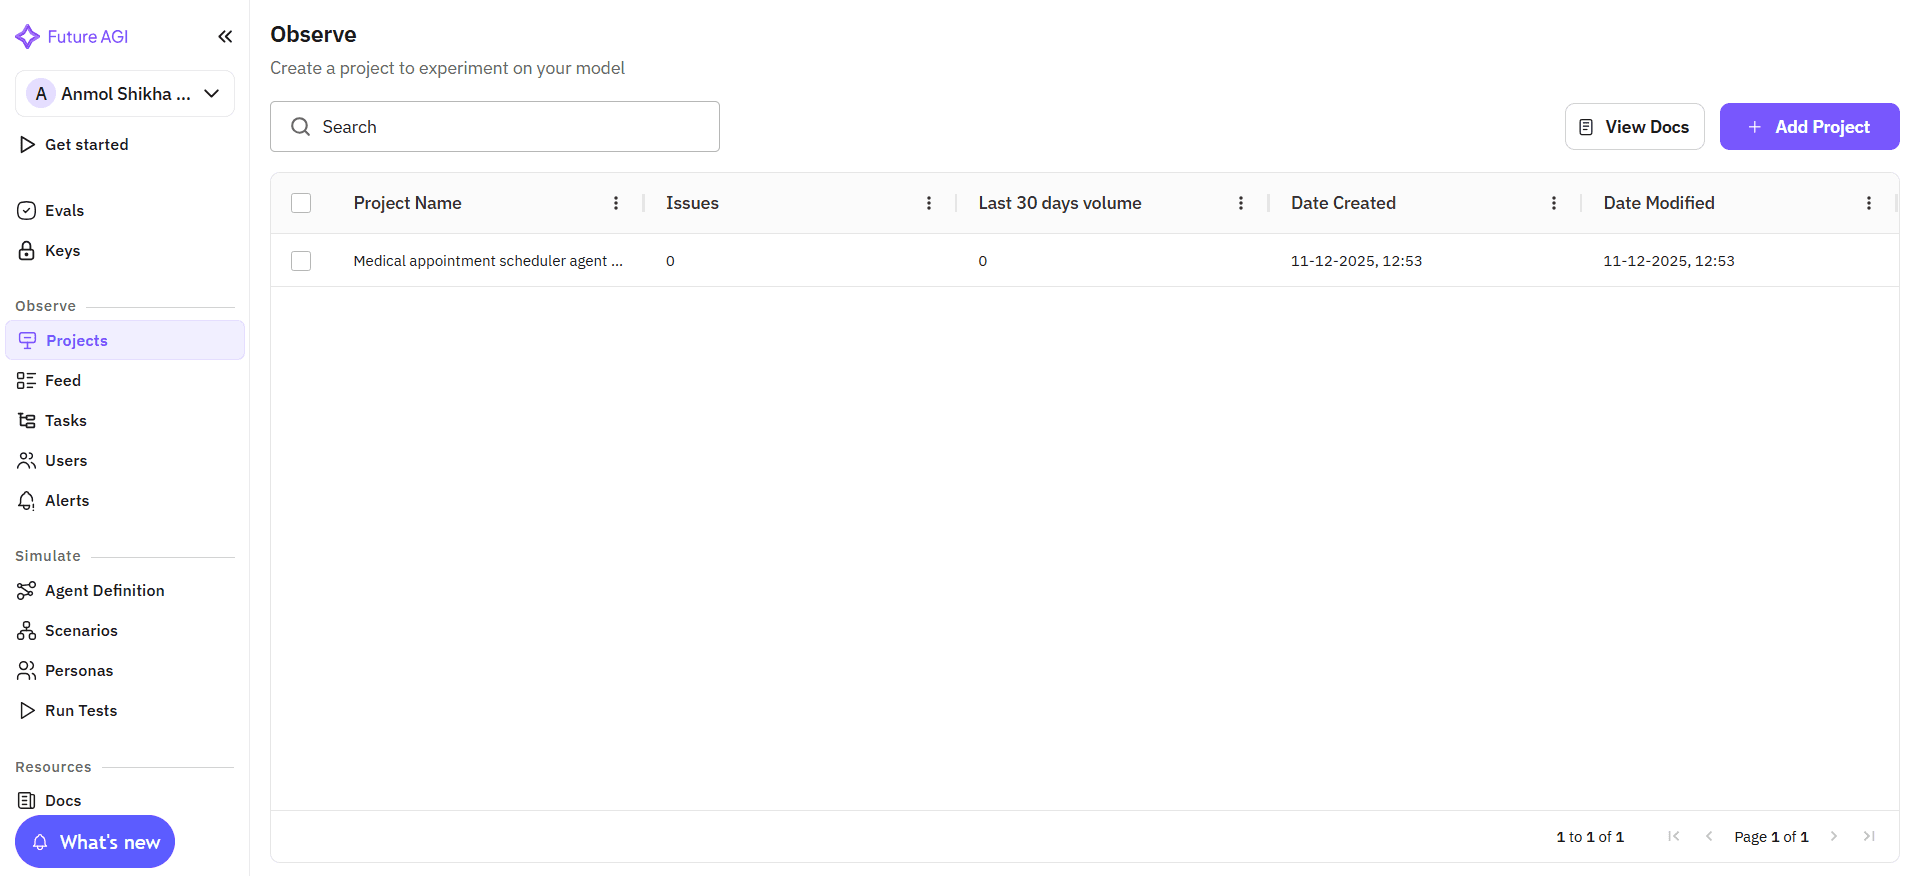Sort by Last 30 days volume header
The image size is (1920, 876).
point(1060,203)
